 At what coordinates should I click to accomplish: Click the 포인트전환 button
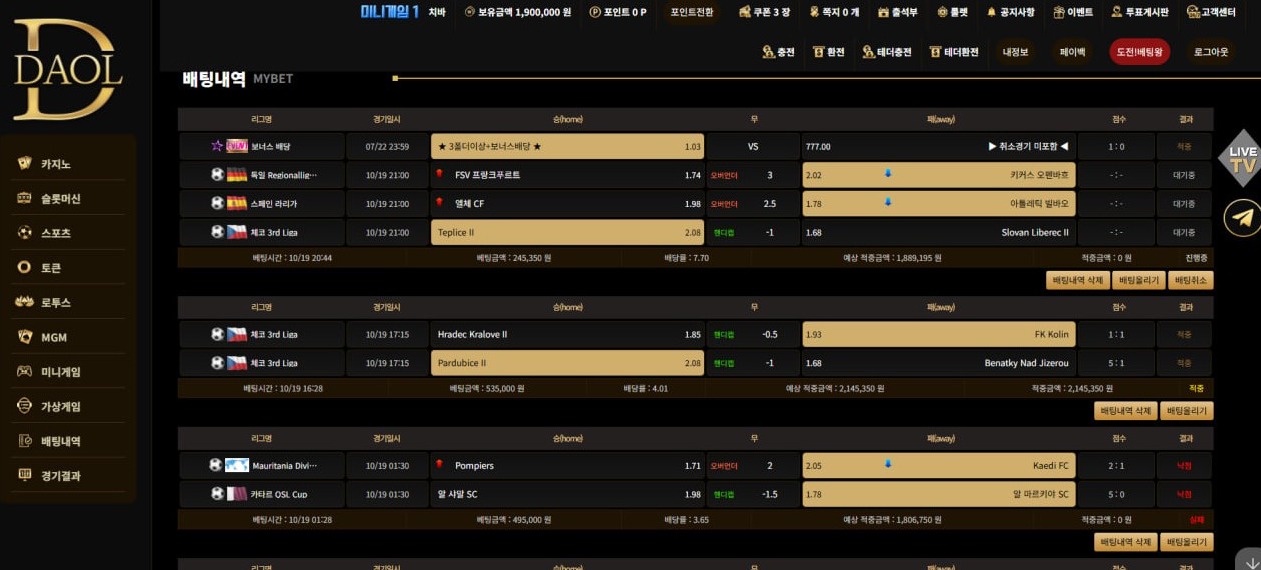tap(691, 12)
